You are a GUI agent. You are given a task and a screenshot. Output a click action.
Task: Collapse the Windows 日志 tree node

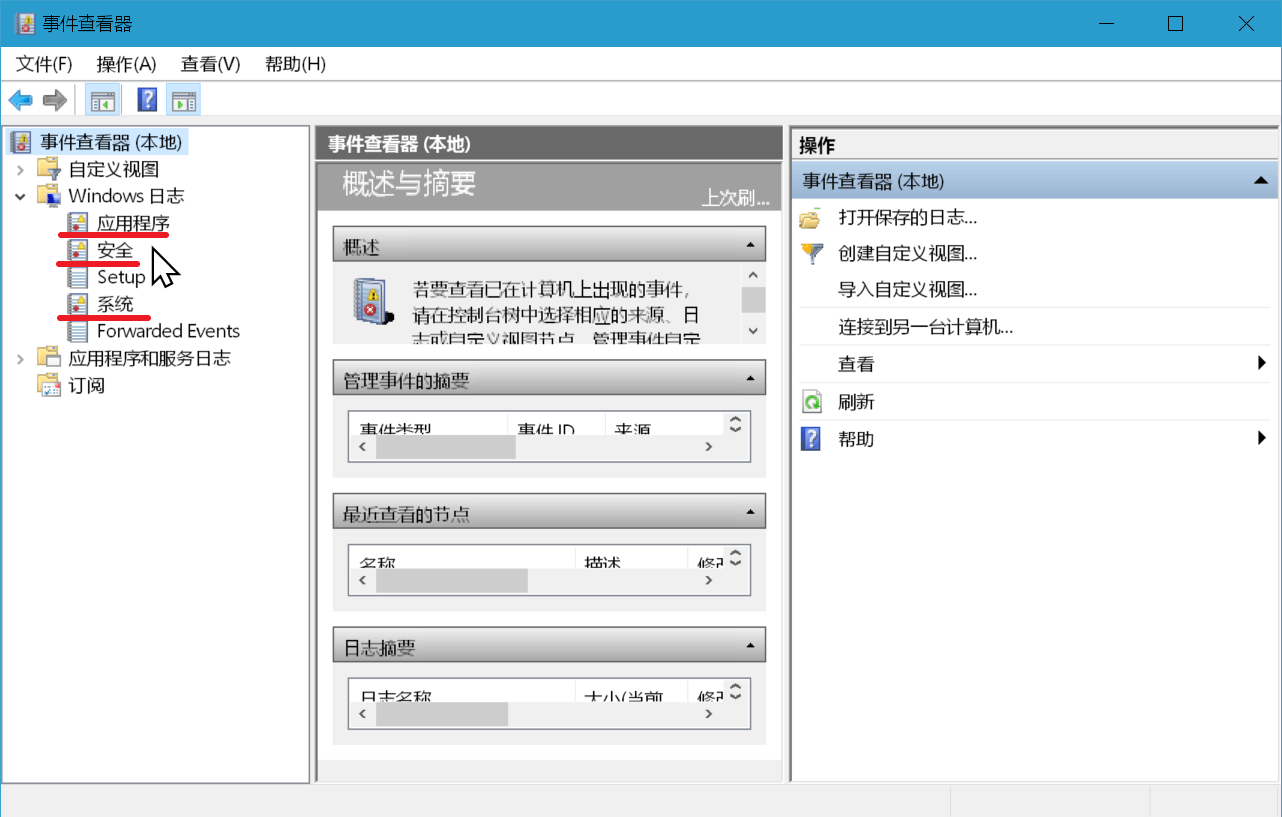pos(22,196)
